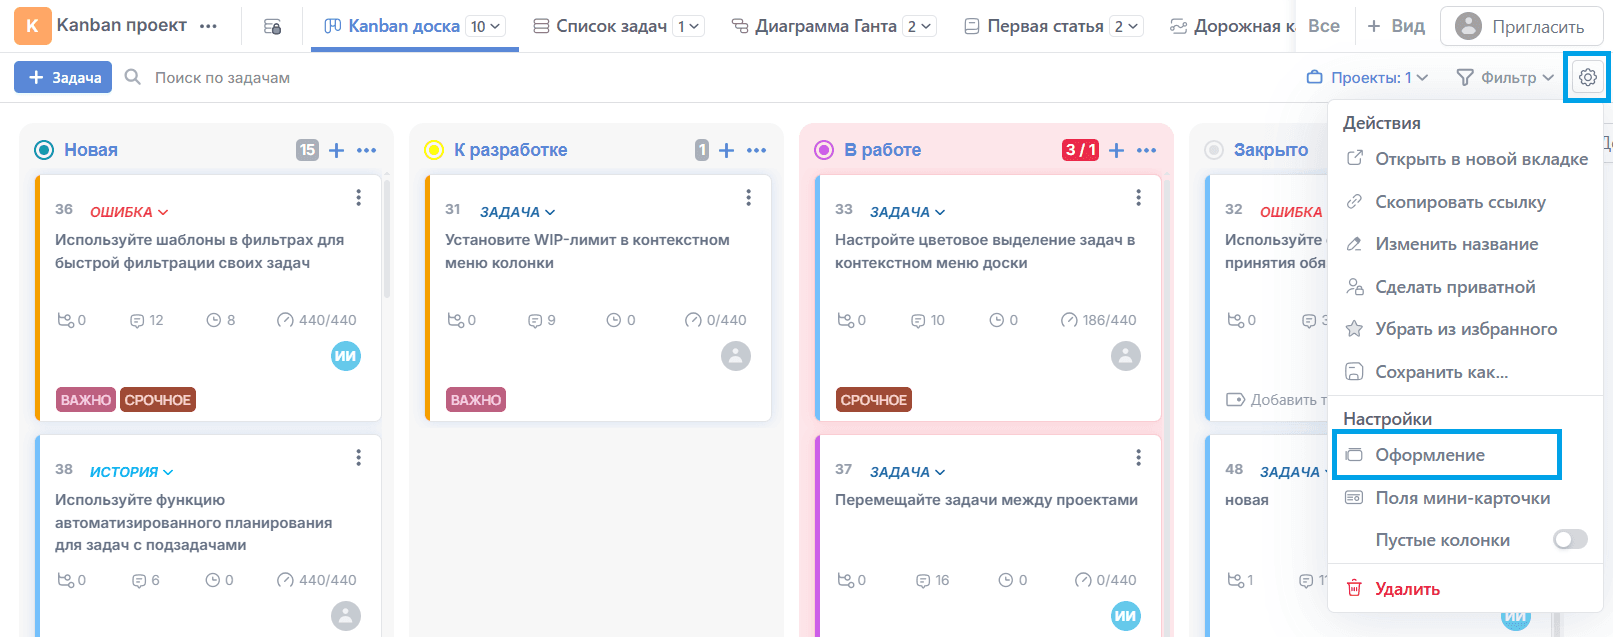Click the Пригласить button
The image size is (1613, 637).
[x=1520, y=27]
